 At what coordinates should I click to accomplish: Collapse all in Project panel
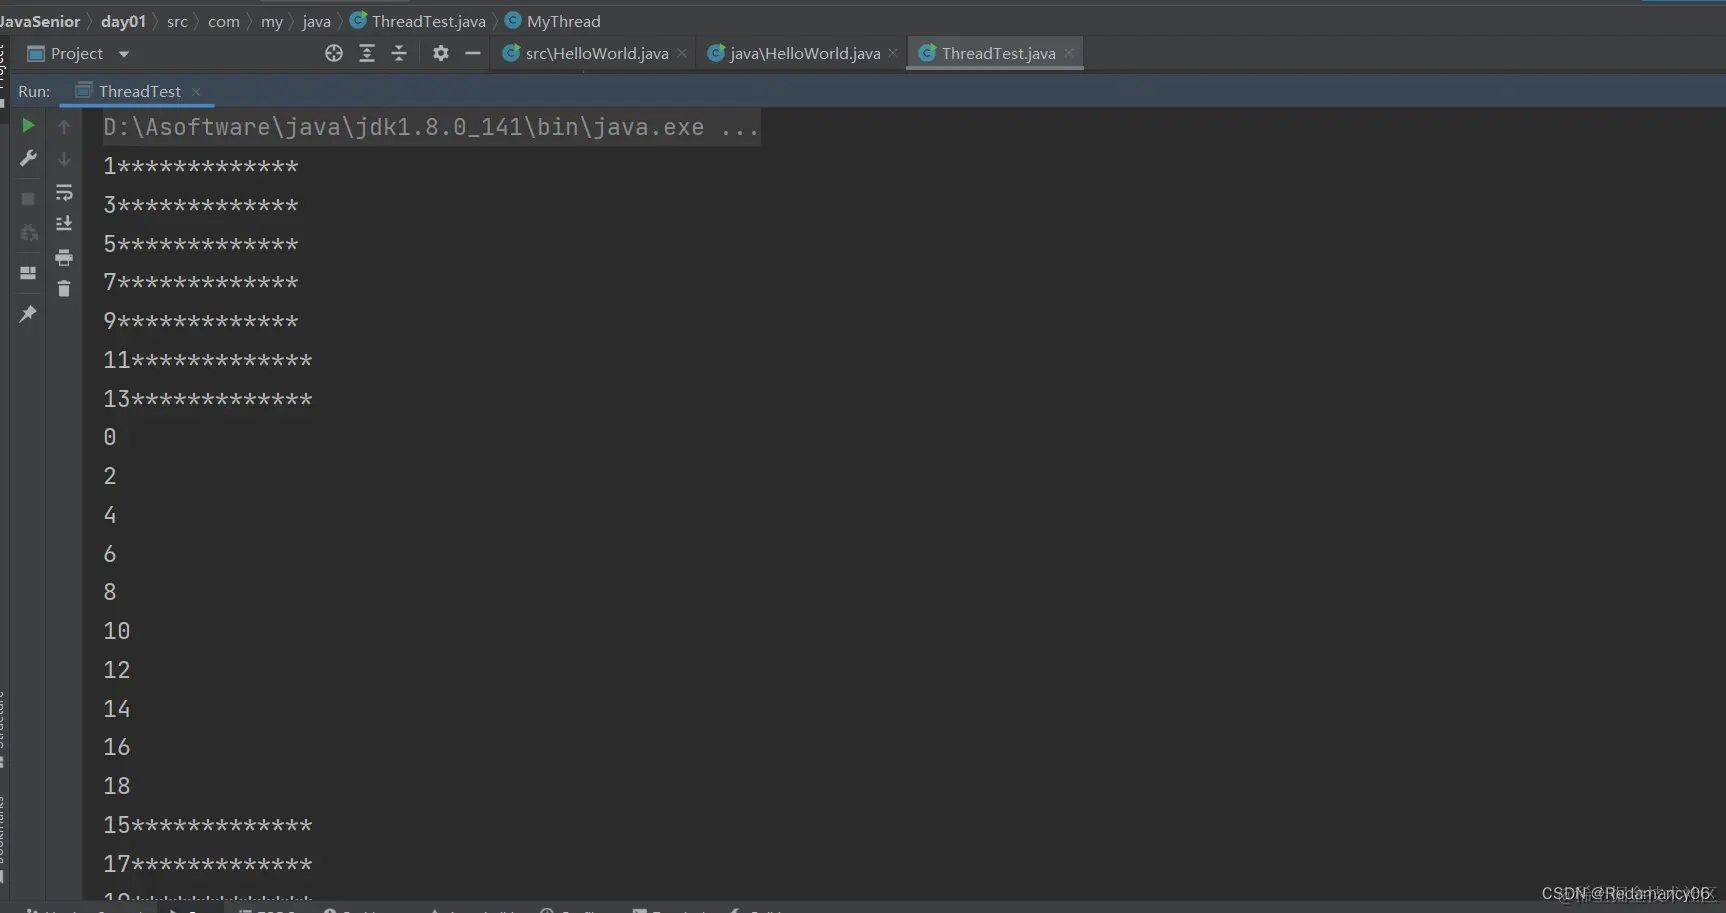point(399,53)
